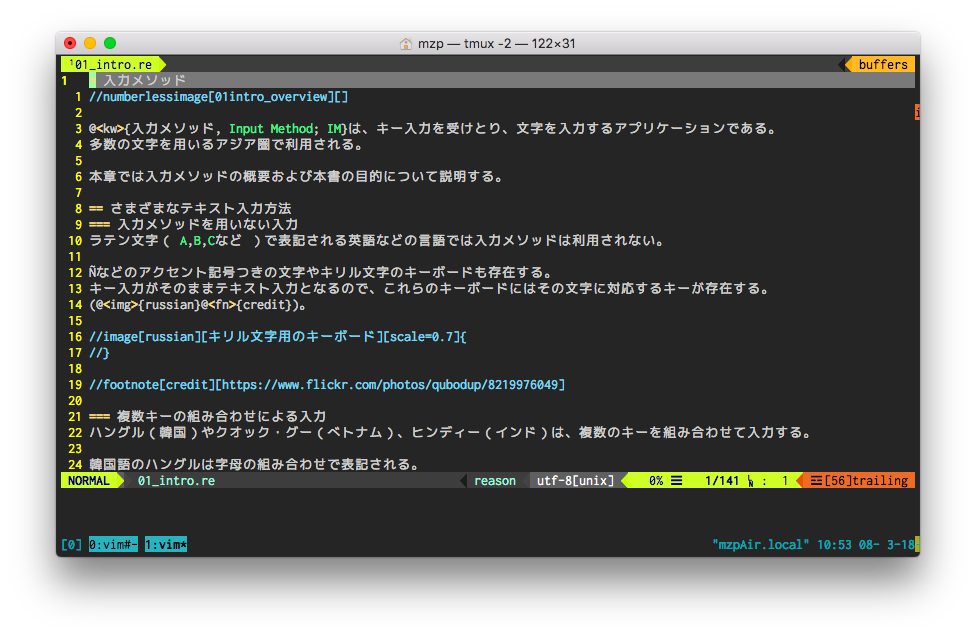Click the window title mzp — tmux -2 — 122×31

point(496,44)
